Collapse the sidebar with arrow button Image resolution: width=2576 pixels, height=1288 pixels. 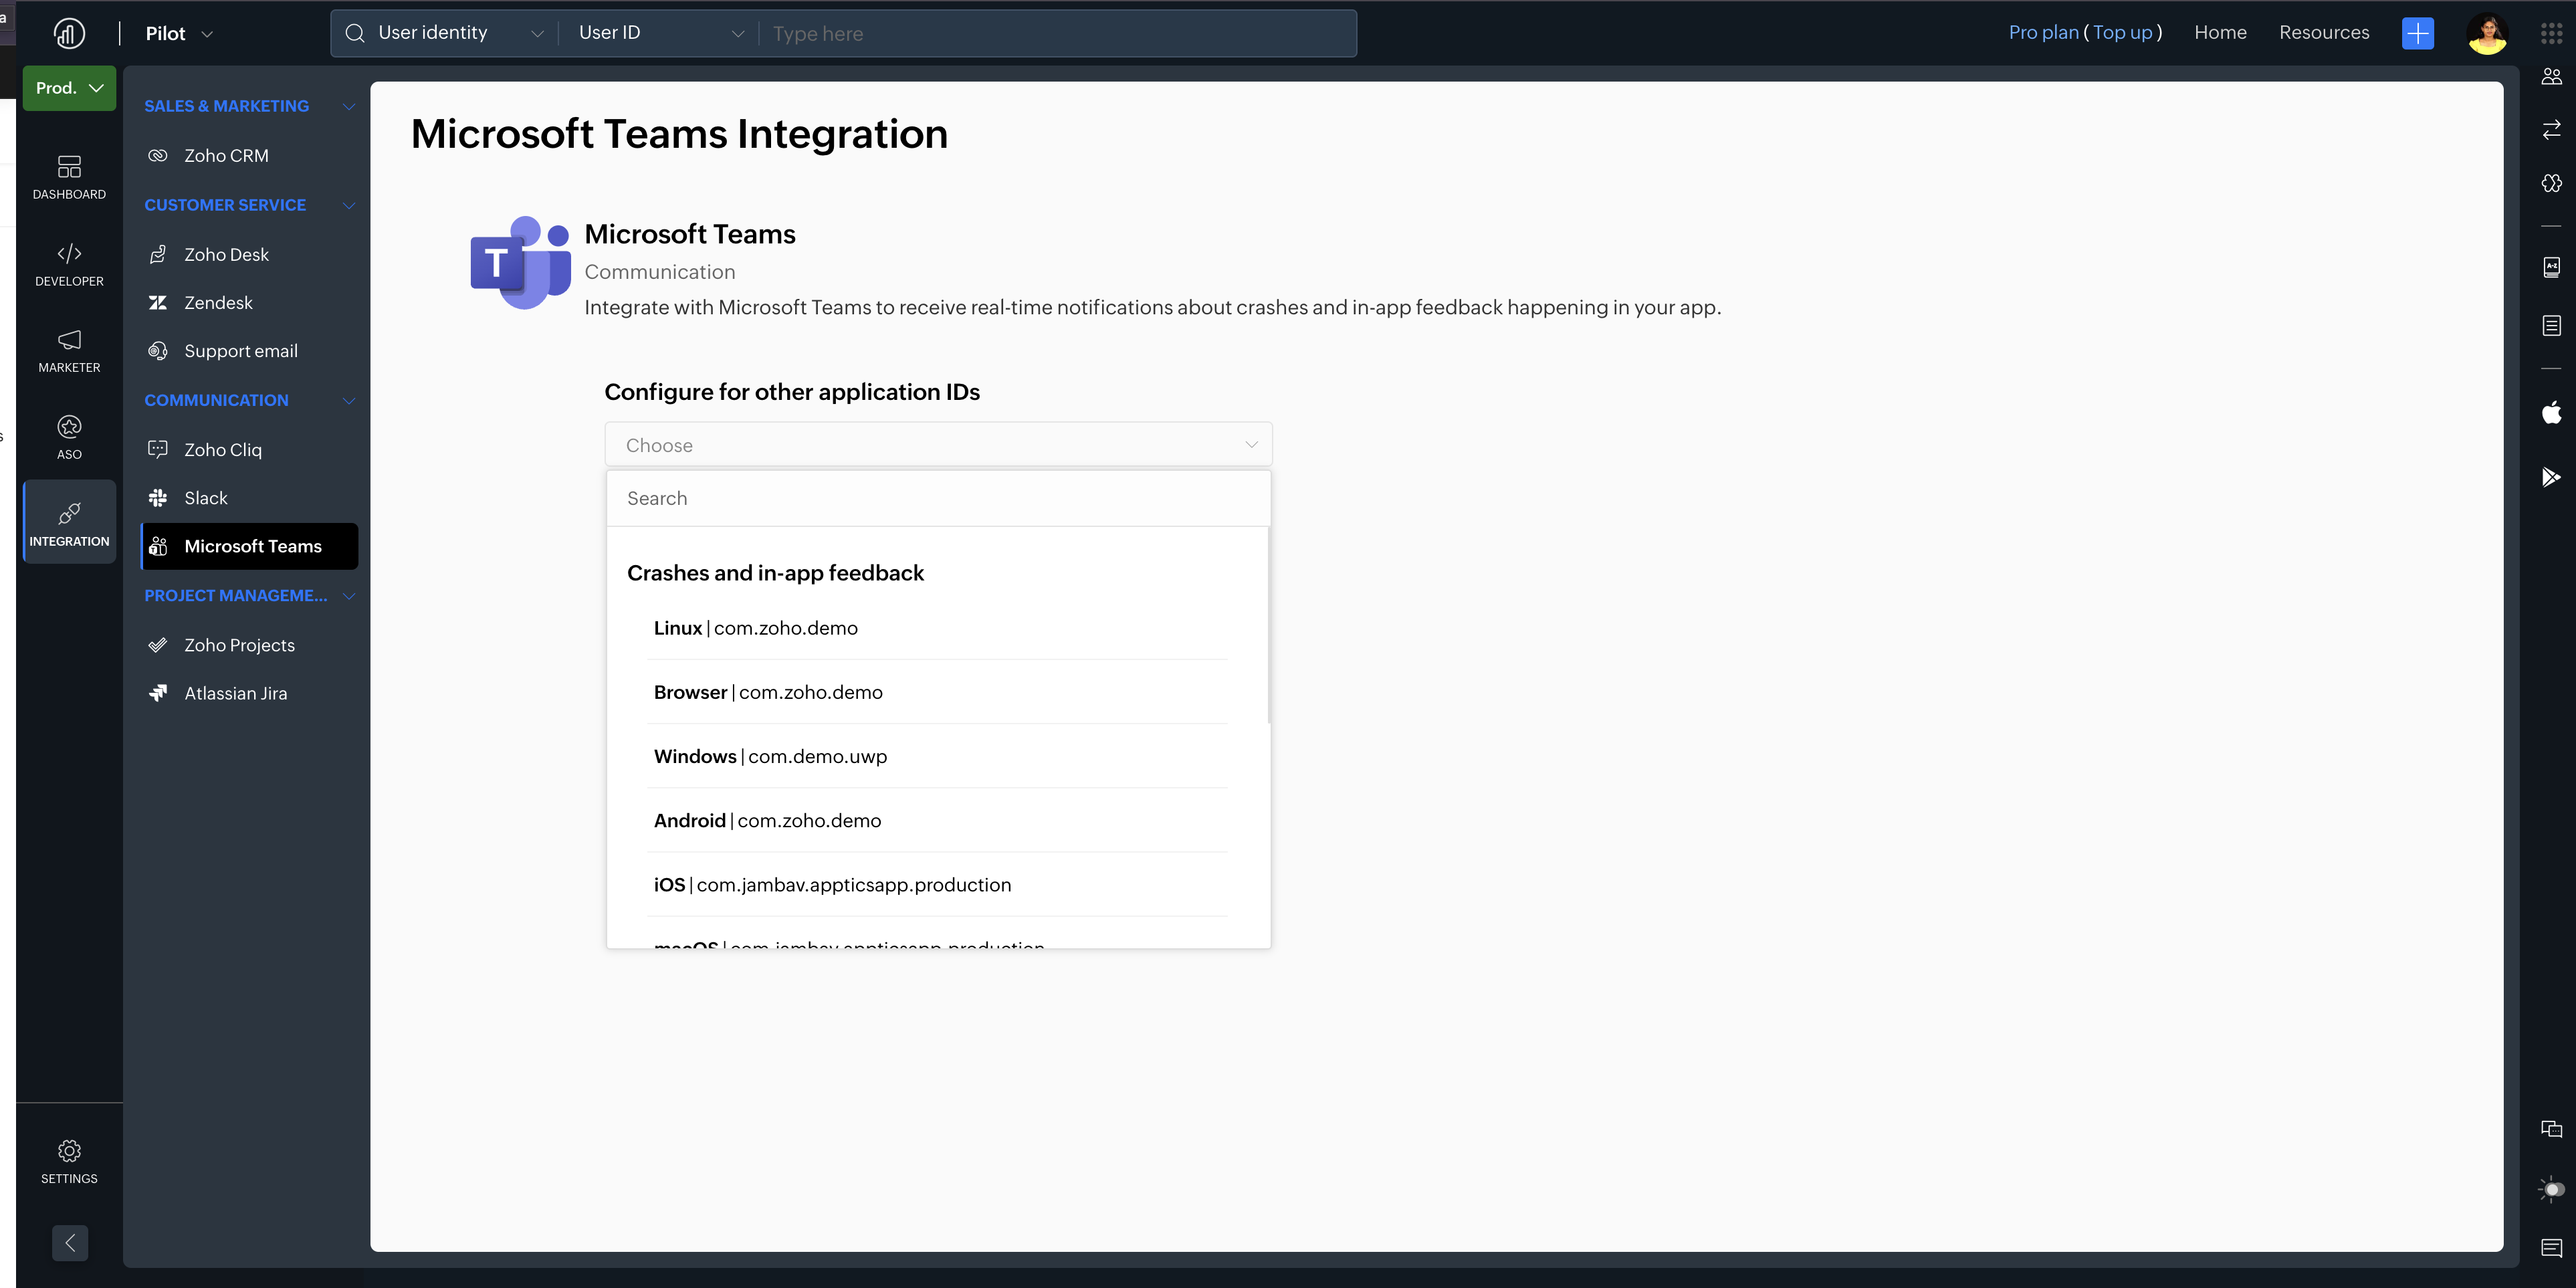point(70,1243)
